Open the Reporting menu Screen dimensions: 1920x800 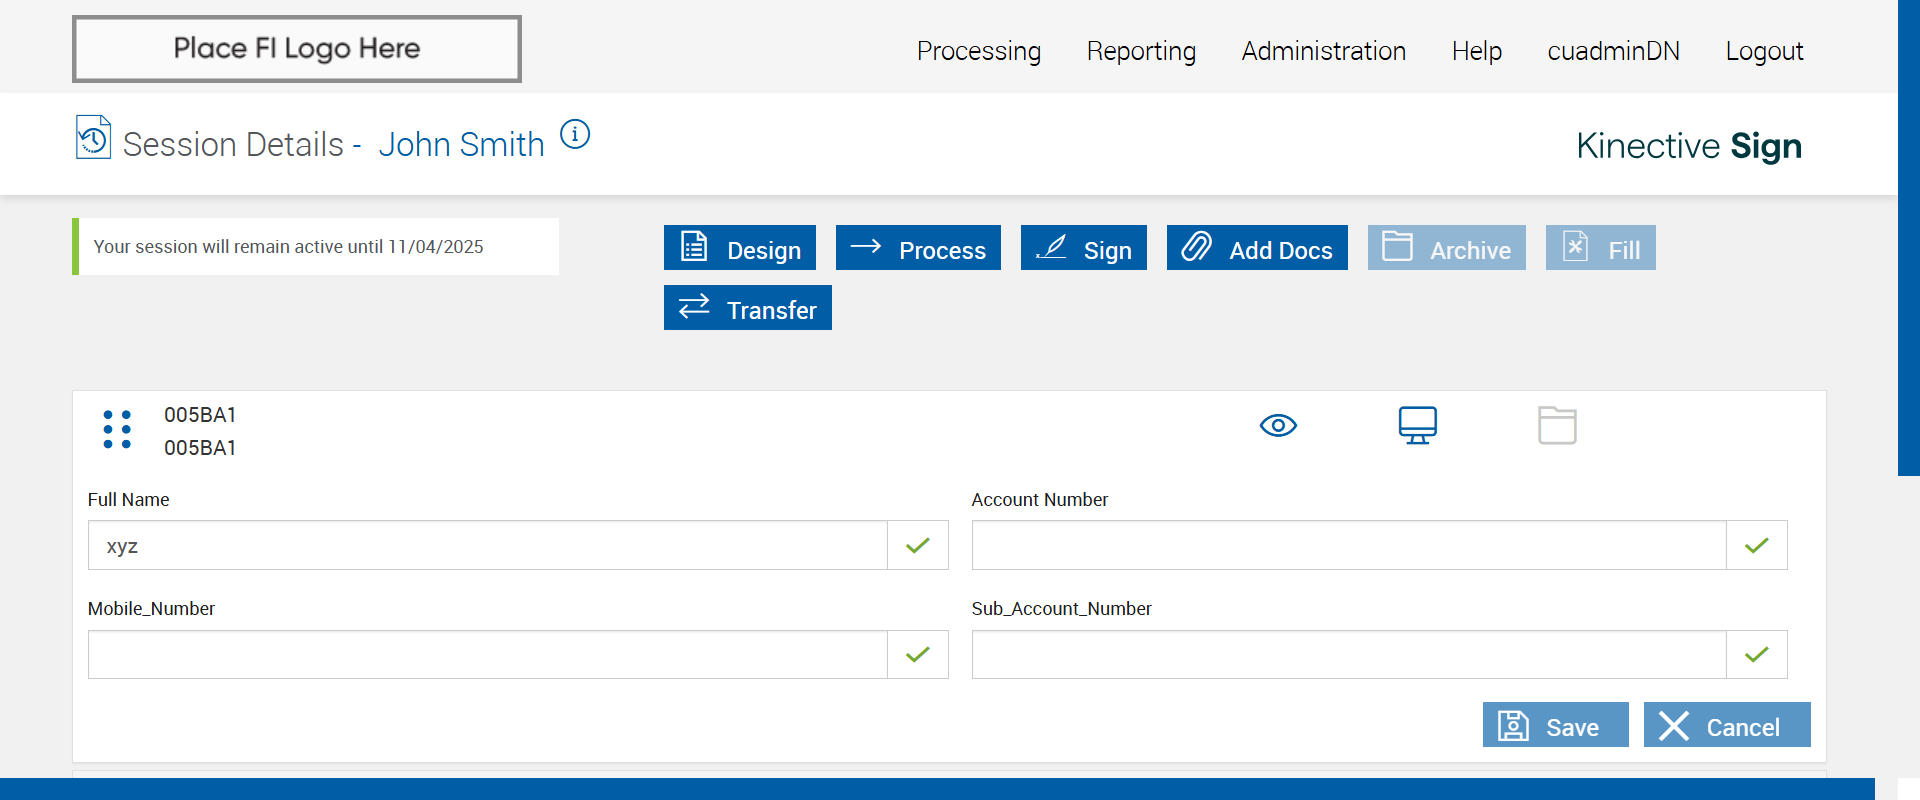click(x=1141, y=51)
